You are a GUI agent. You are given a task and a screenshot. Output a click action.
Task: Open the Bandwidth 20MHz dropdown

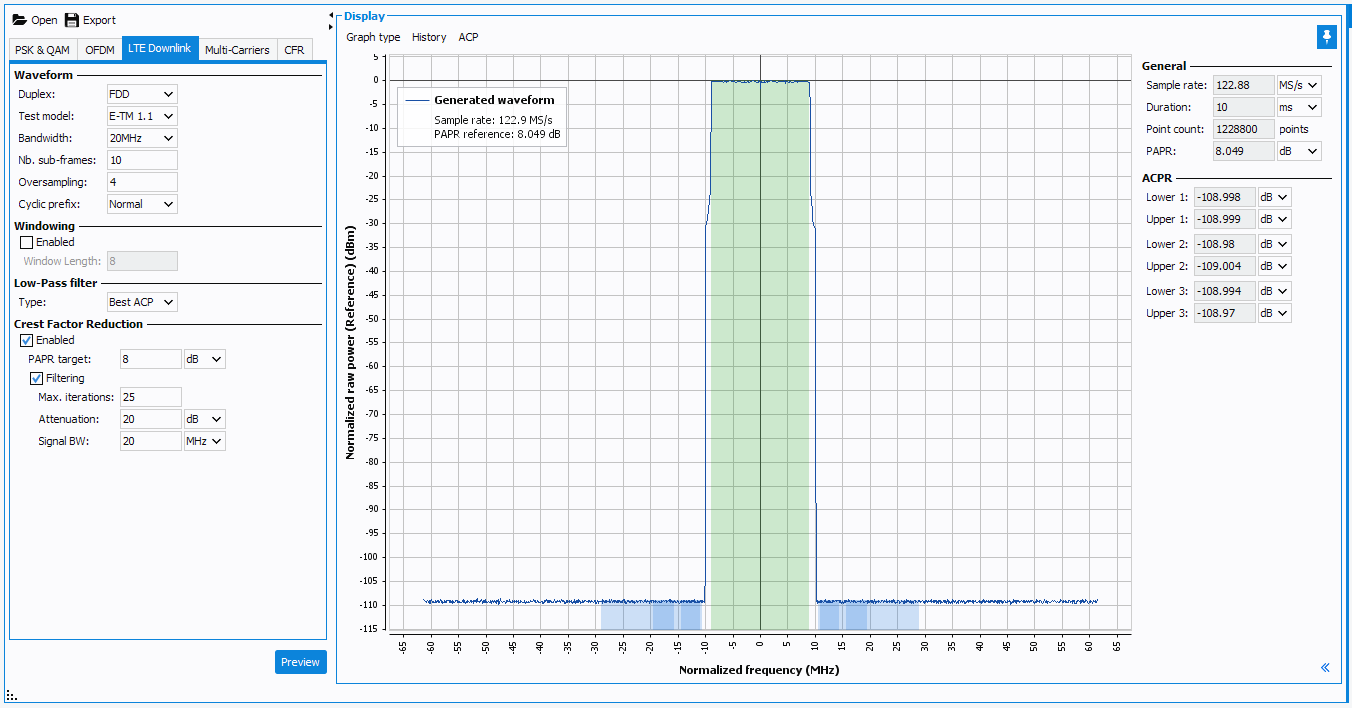click(x=142, y=138)
